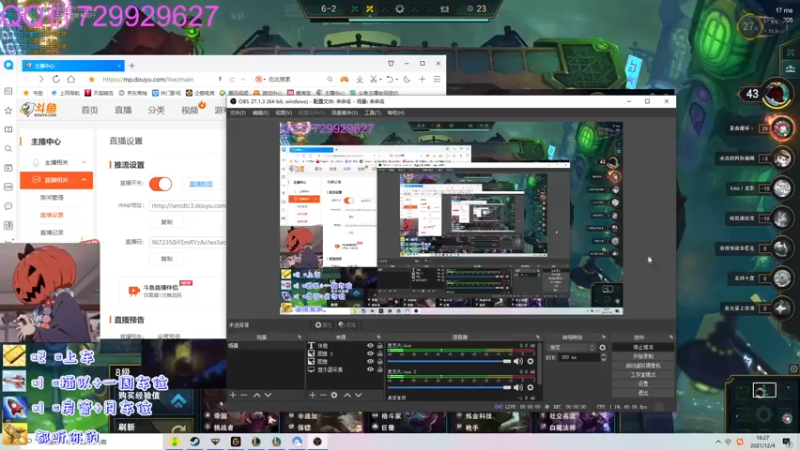Open browser screenshot scissors tool
Viewport: 800px width, 450px height.
point(373,79)
